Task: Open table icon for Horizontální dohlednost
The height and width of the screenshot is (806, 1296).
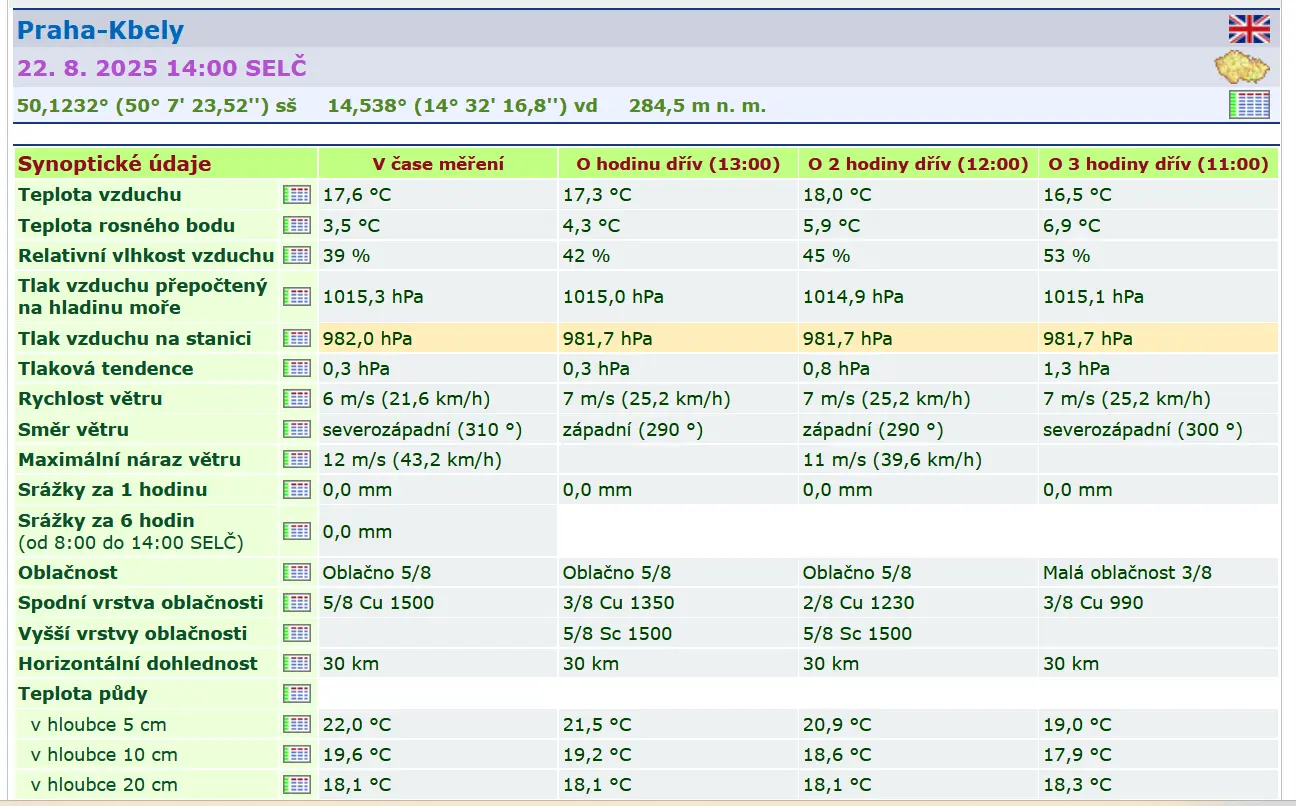Action: tap(297, 663)
